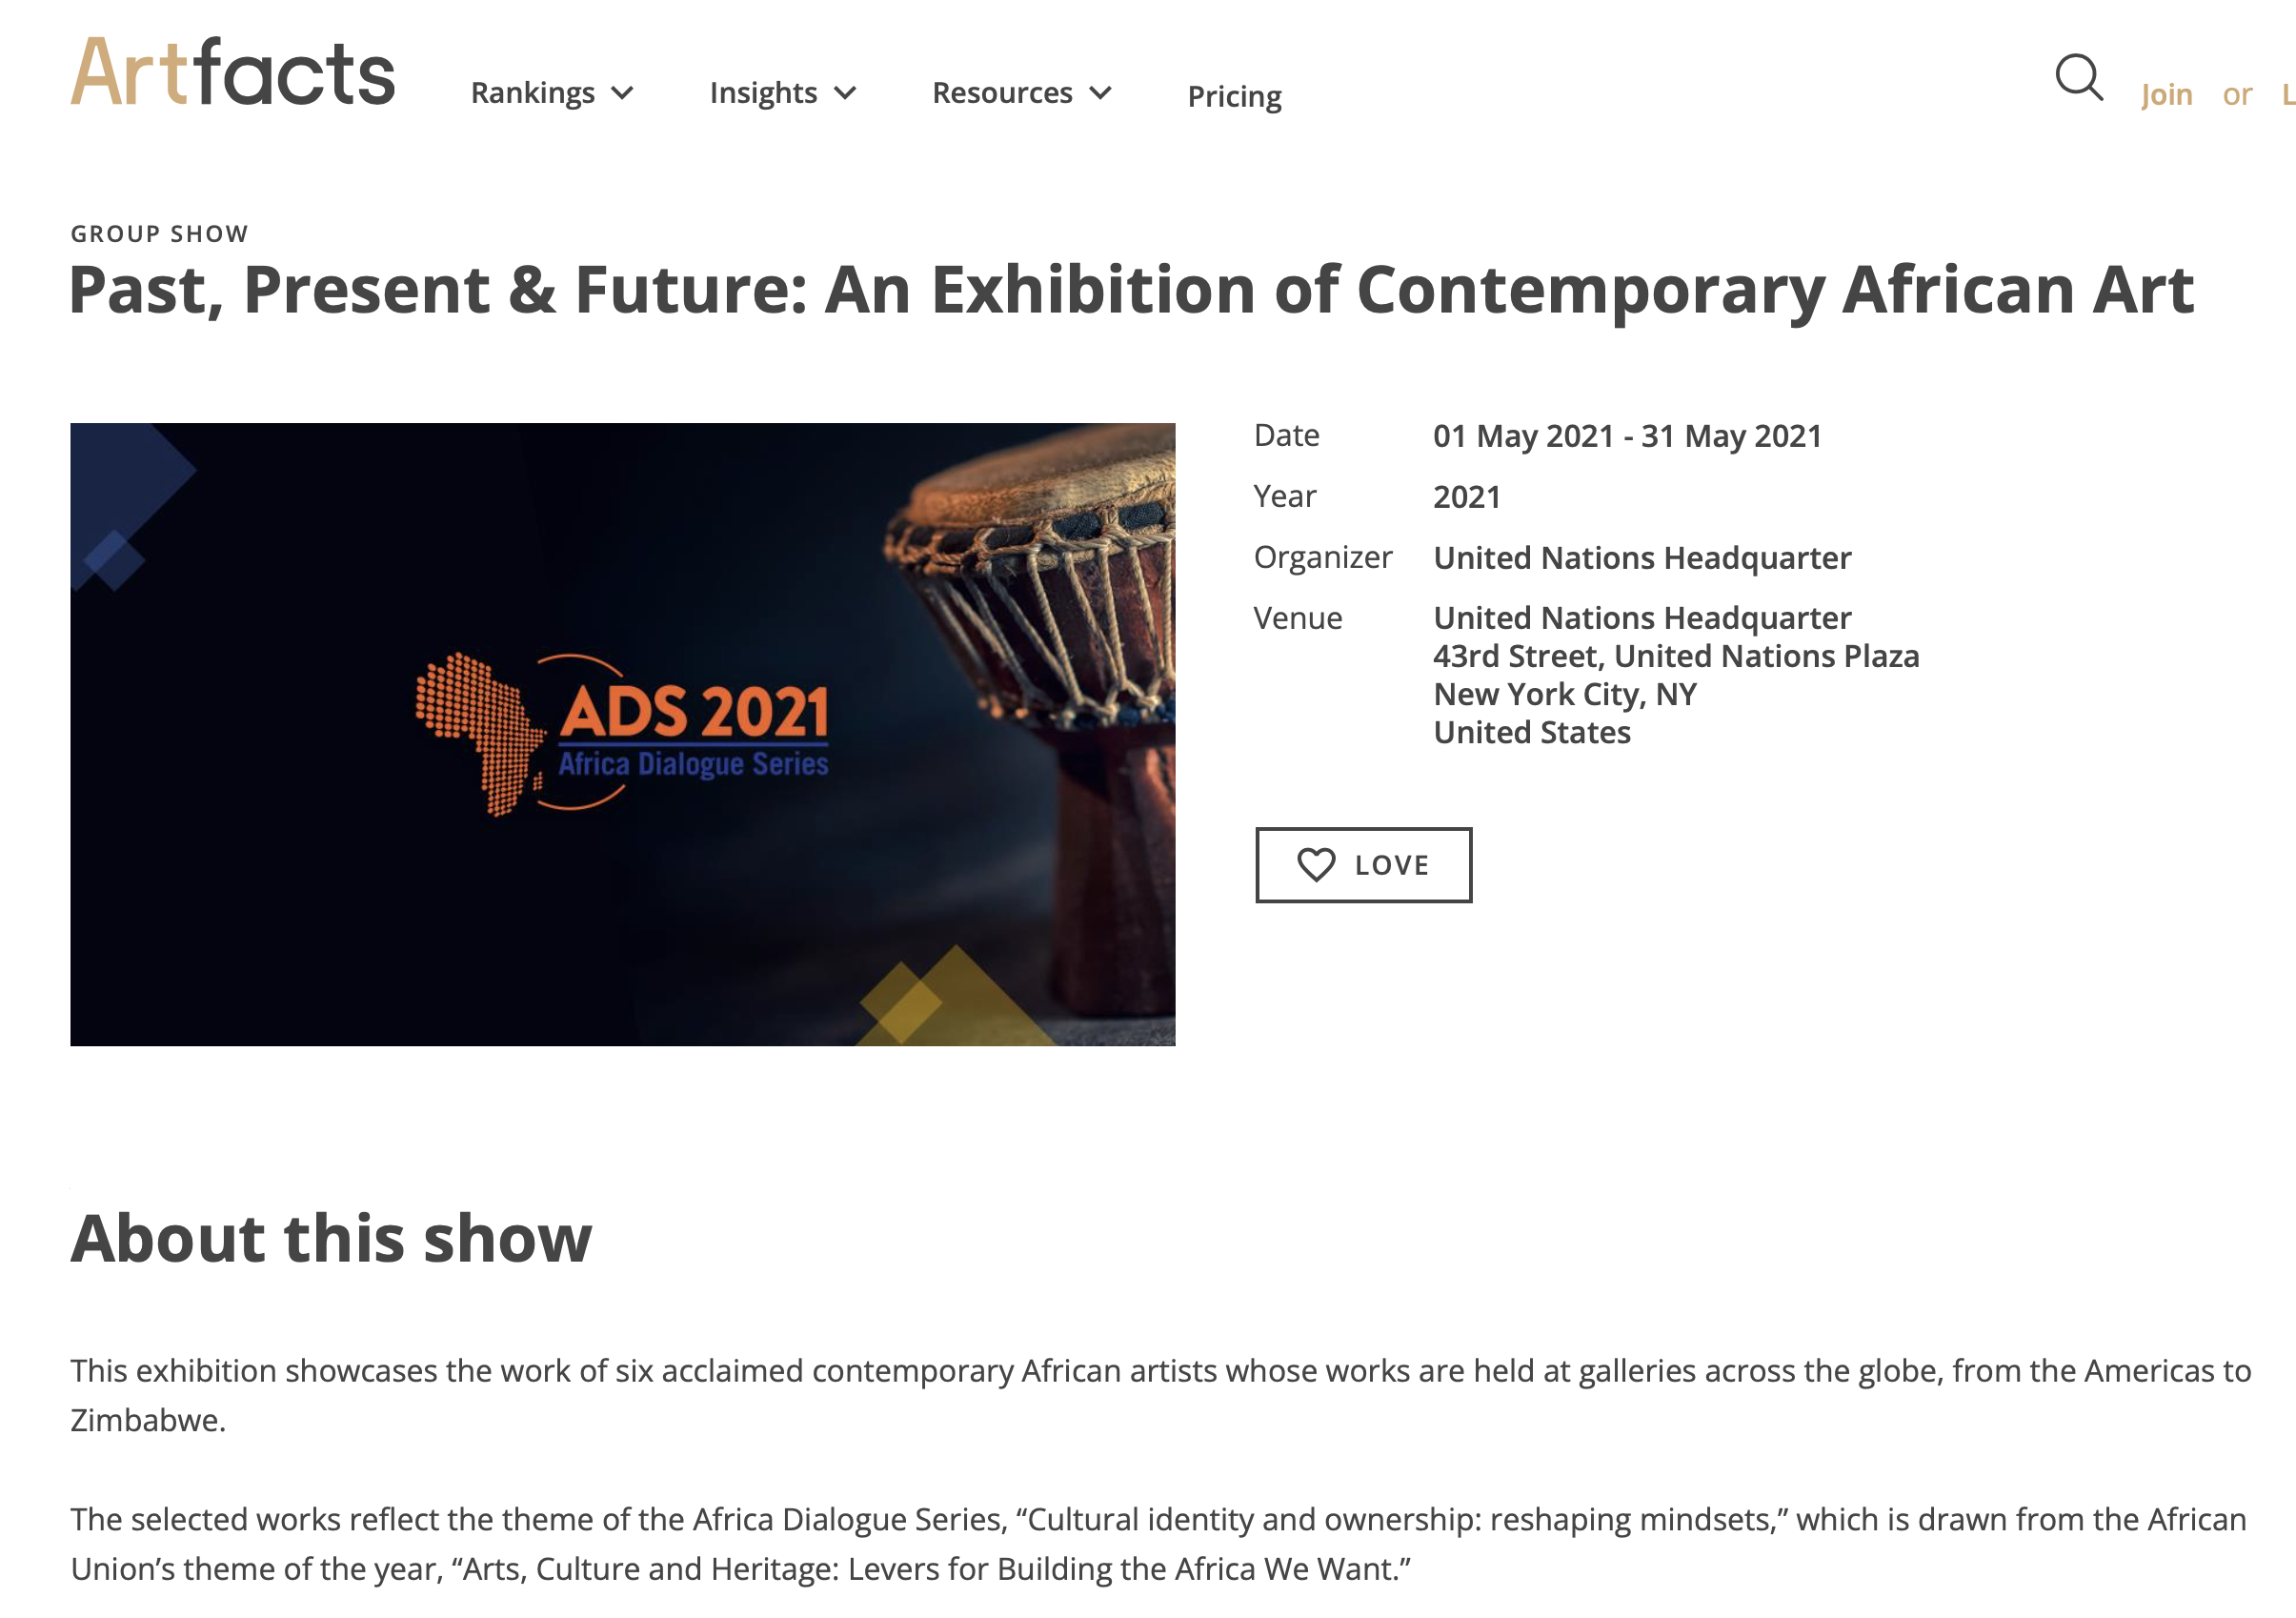Click the About this show heading
The width and height of the screenshot is (2296, 1618).
click(x=331, y=1238)
